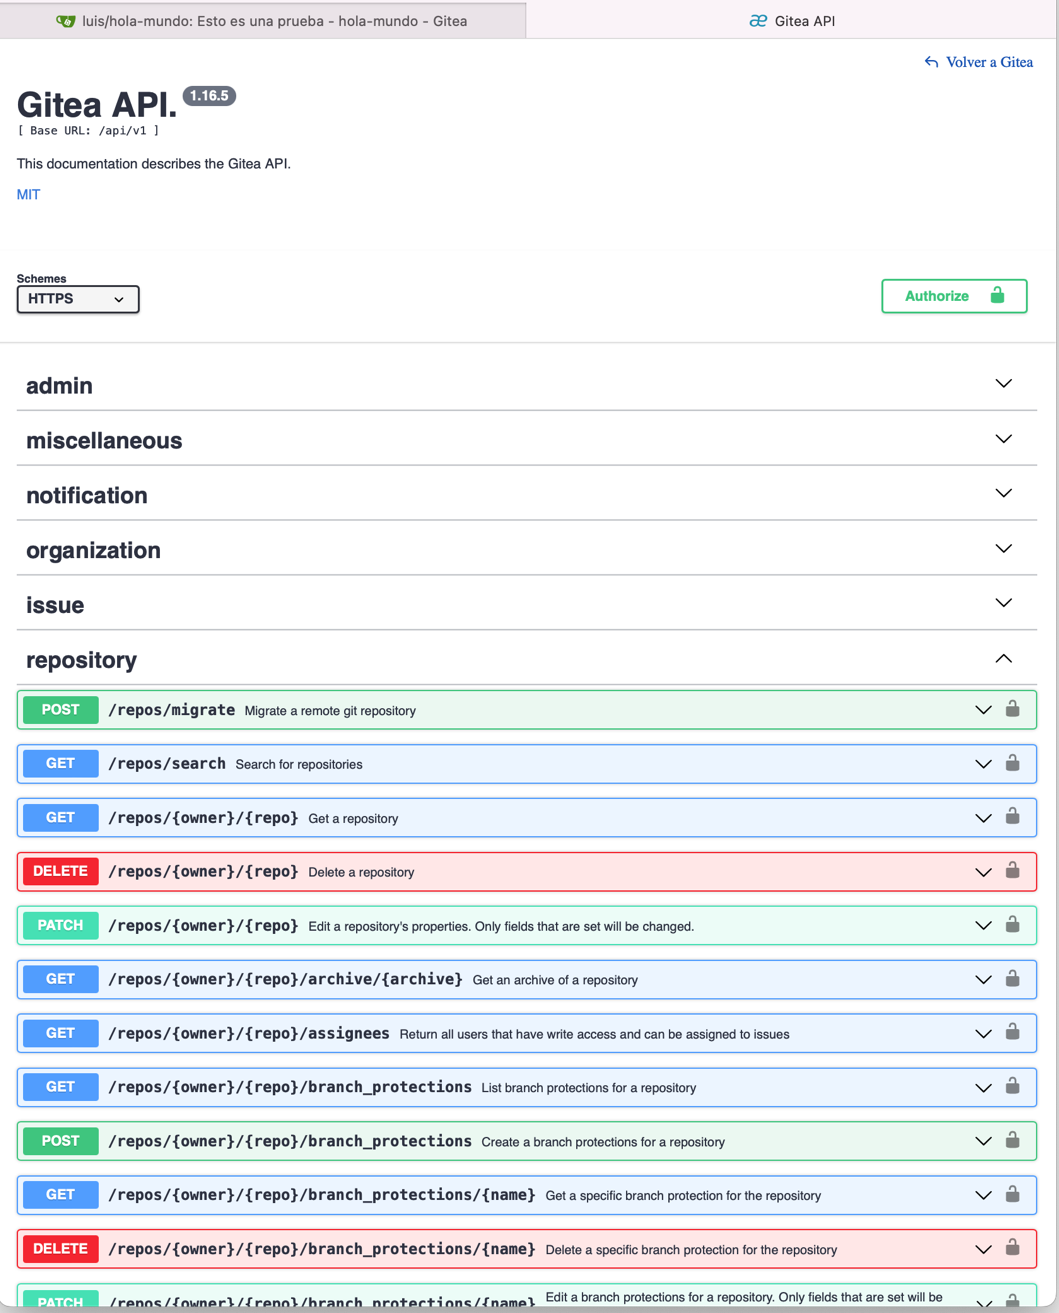Expand chevron on POST /repos/migrate row
The image size is (1059, 1313).
point(983,710)
